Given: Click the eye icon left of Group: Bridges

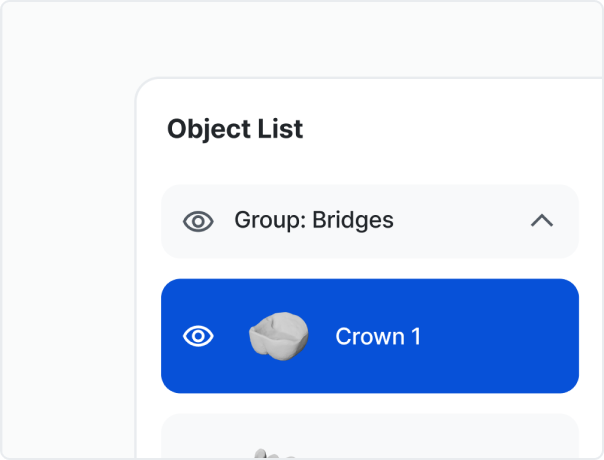Looking at the screenshot, I should click(x=199, y=221).
